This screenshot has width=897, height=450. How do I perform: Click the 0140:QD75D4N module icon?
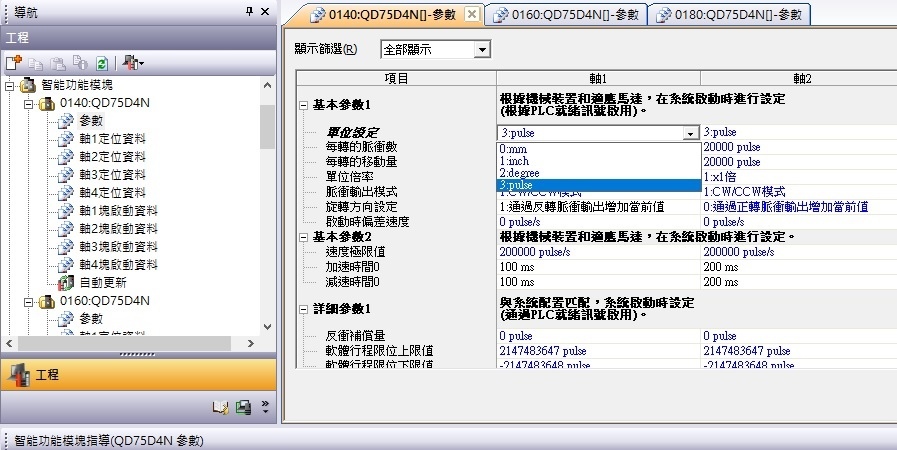46,103
